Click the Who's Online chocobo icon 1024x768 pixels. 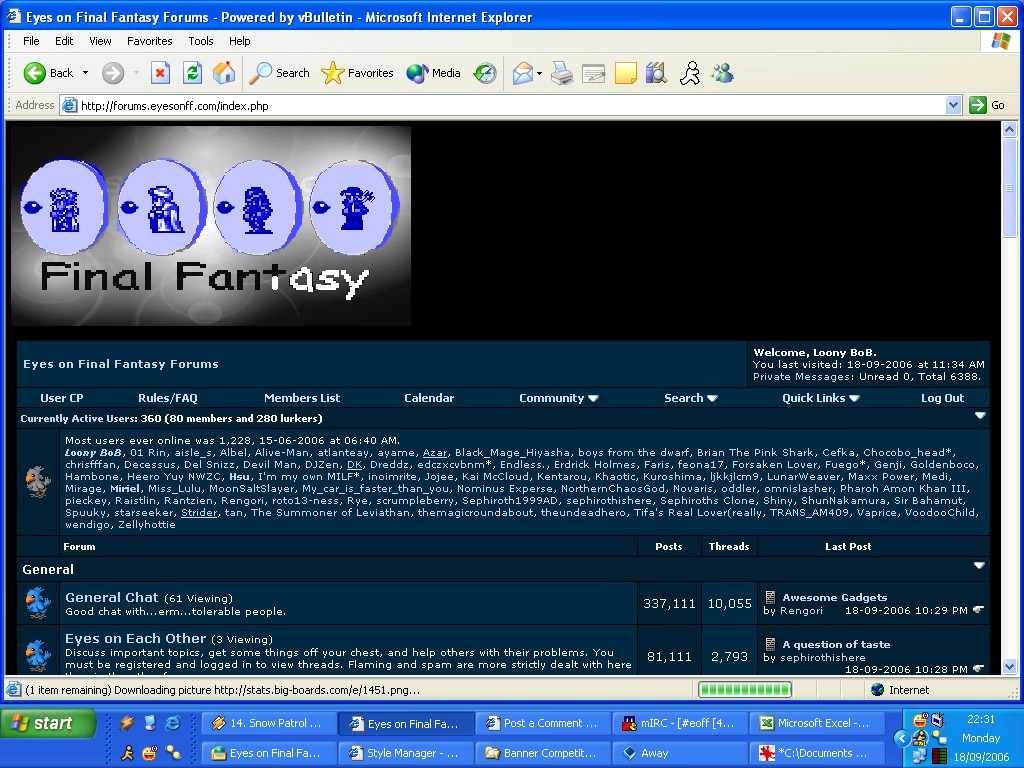click(38, 482)
